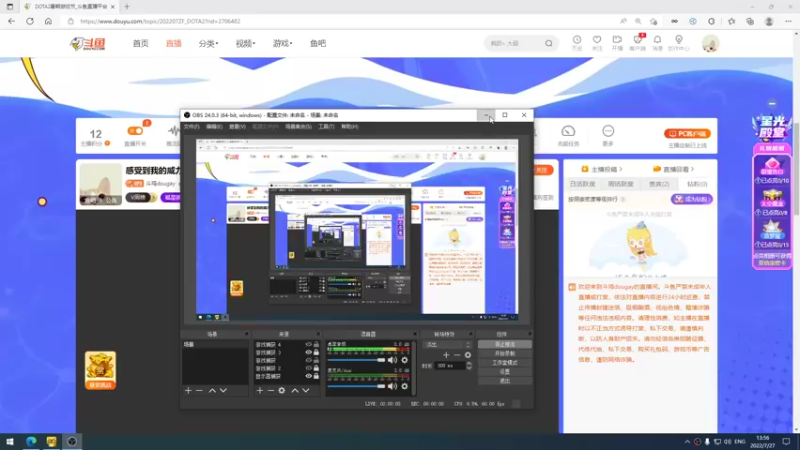The height and width of the screenshot is (450, 800).
Task: Toggle lock on 显示器捕获 source
Action: pos(316,376)
